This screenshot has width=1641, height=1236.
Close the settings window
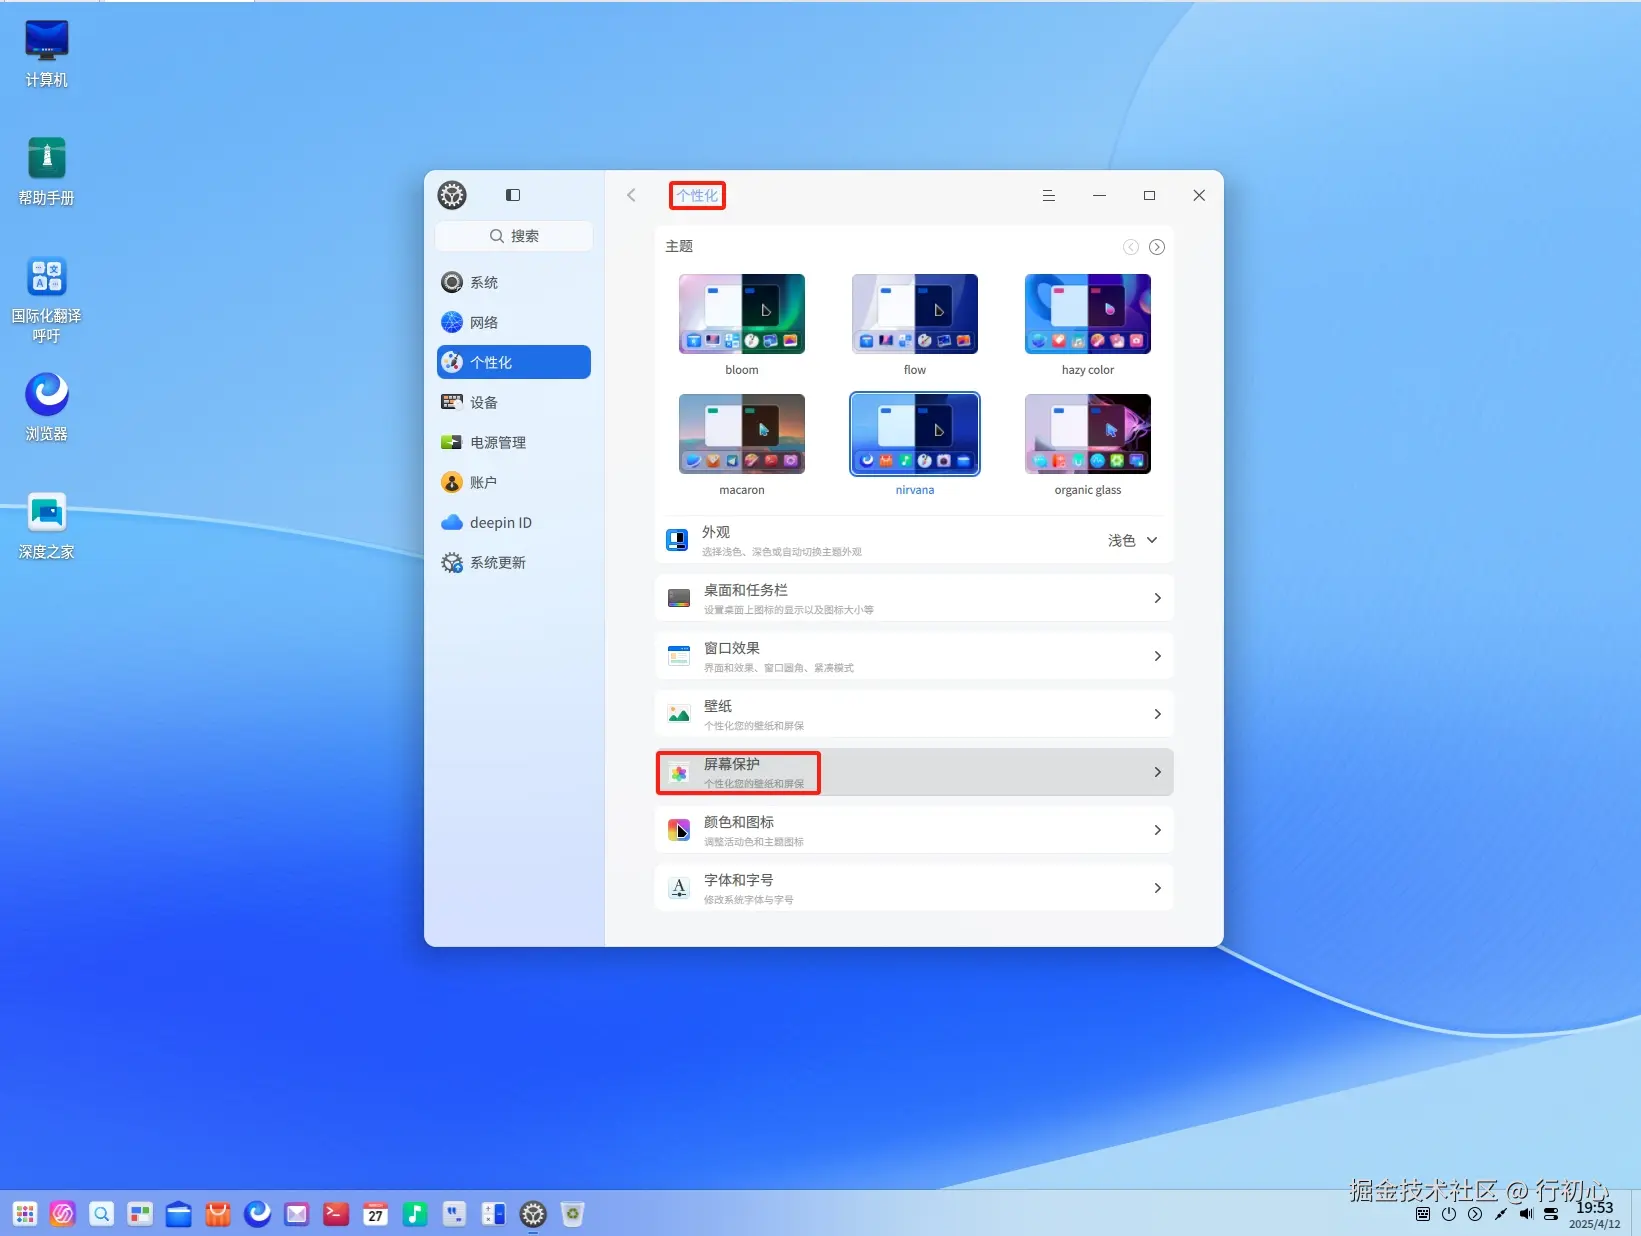1199,195
